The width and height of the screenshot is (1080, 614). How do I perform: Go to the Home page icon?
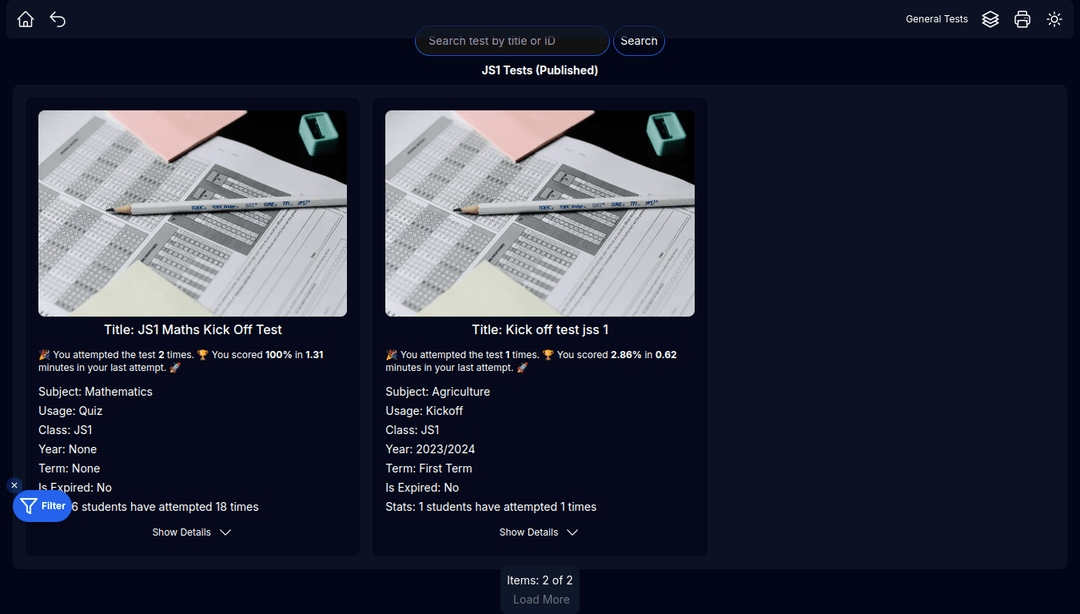point(26,19)
